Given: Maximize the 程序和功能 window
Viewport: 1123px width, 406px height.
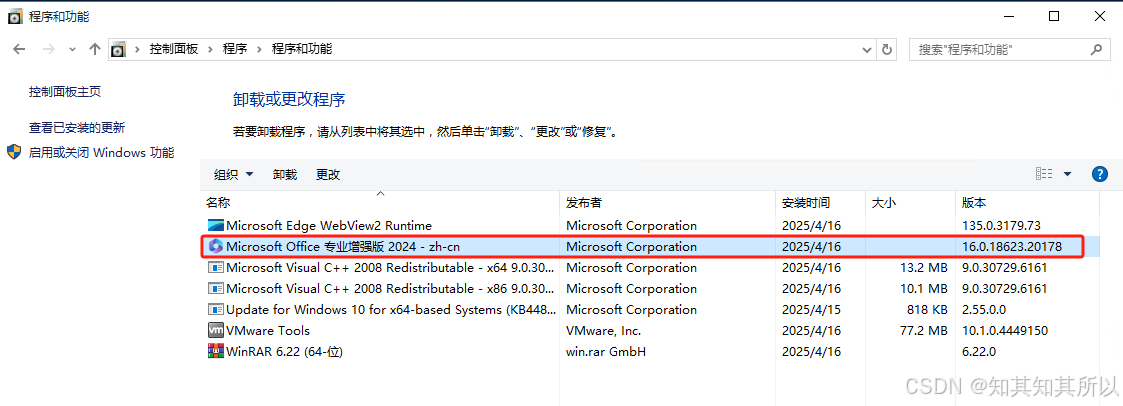Looking at the screenshot, I should click(1054, 16).
